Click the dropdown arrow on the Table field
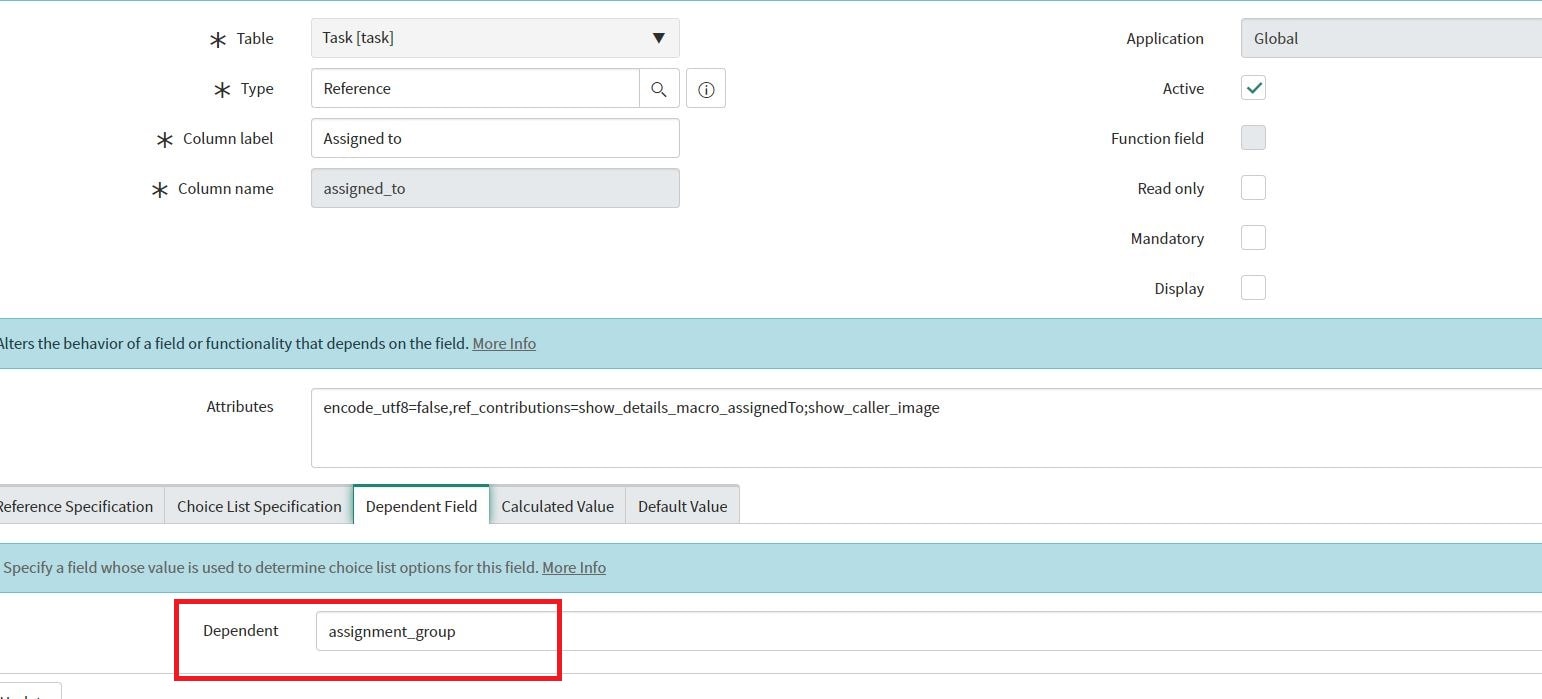 click(658, 38)
